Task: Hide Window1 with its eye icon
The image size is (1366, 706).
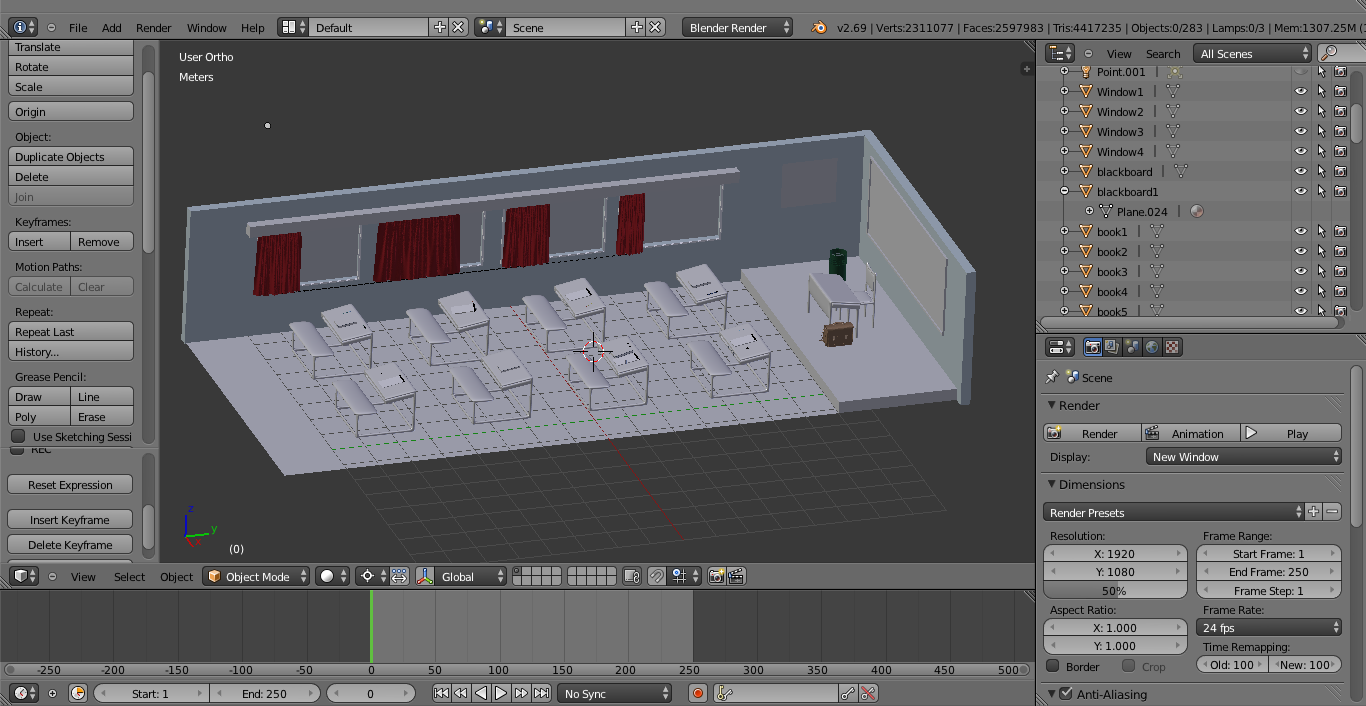Action: coord(1301,91)
